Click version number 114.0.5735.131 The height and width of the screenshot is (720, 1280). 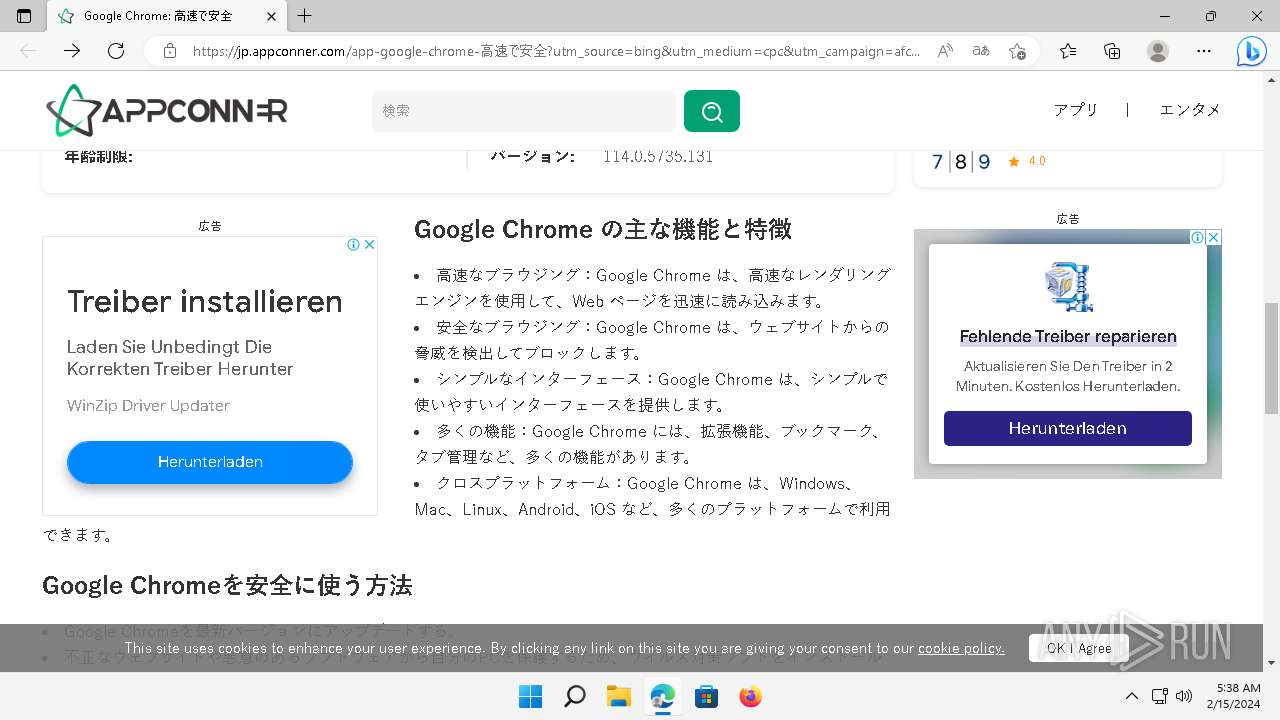658,156
